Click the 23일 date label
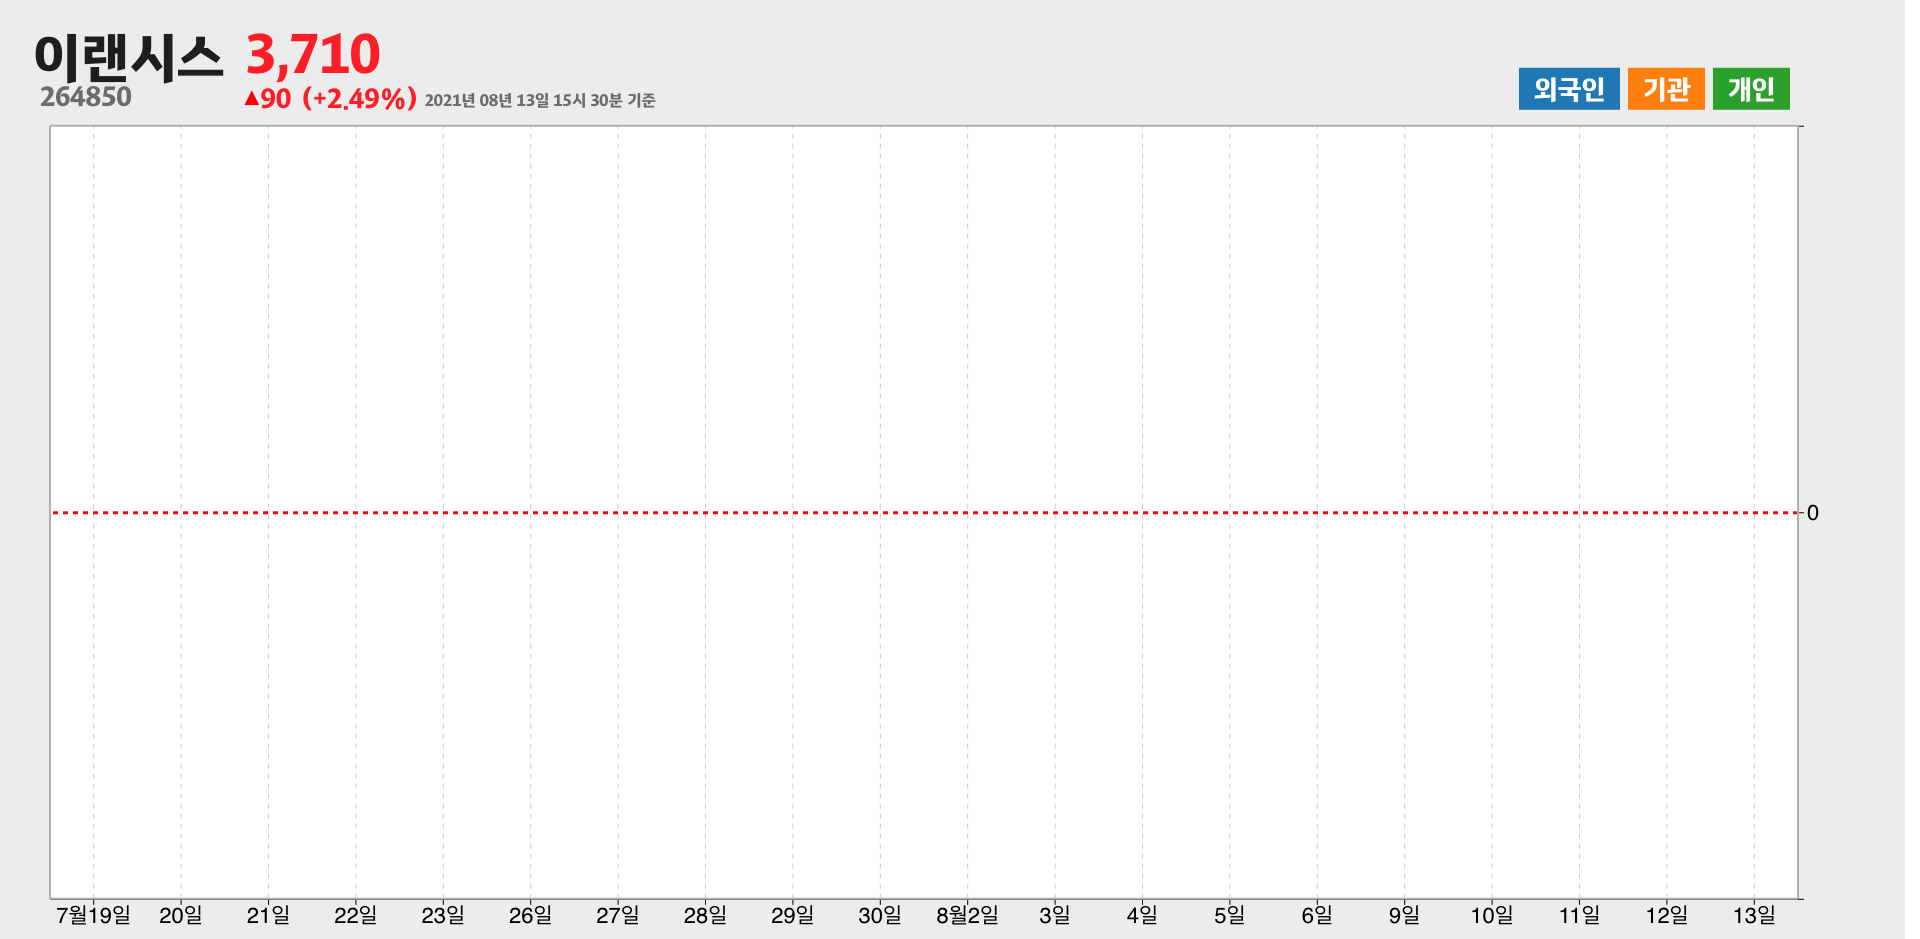Viewport: 1920px width, 939px height. pos(443,915)
